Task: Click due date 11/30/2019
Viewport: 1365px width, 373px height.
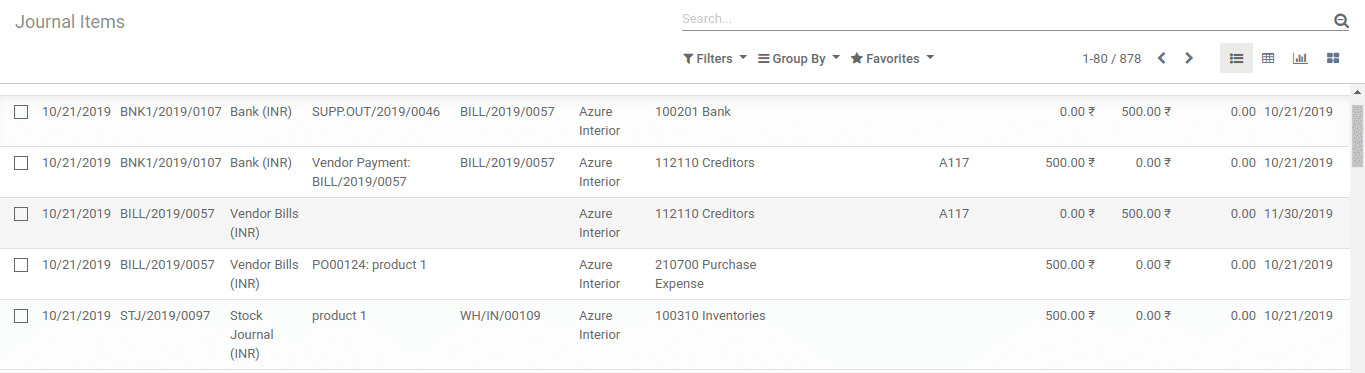Action: pos(1298,214)
